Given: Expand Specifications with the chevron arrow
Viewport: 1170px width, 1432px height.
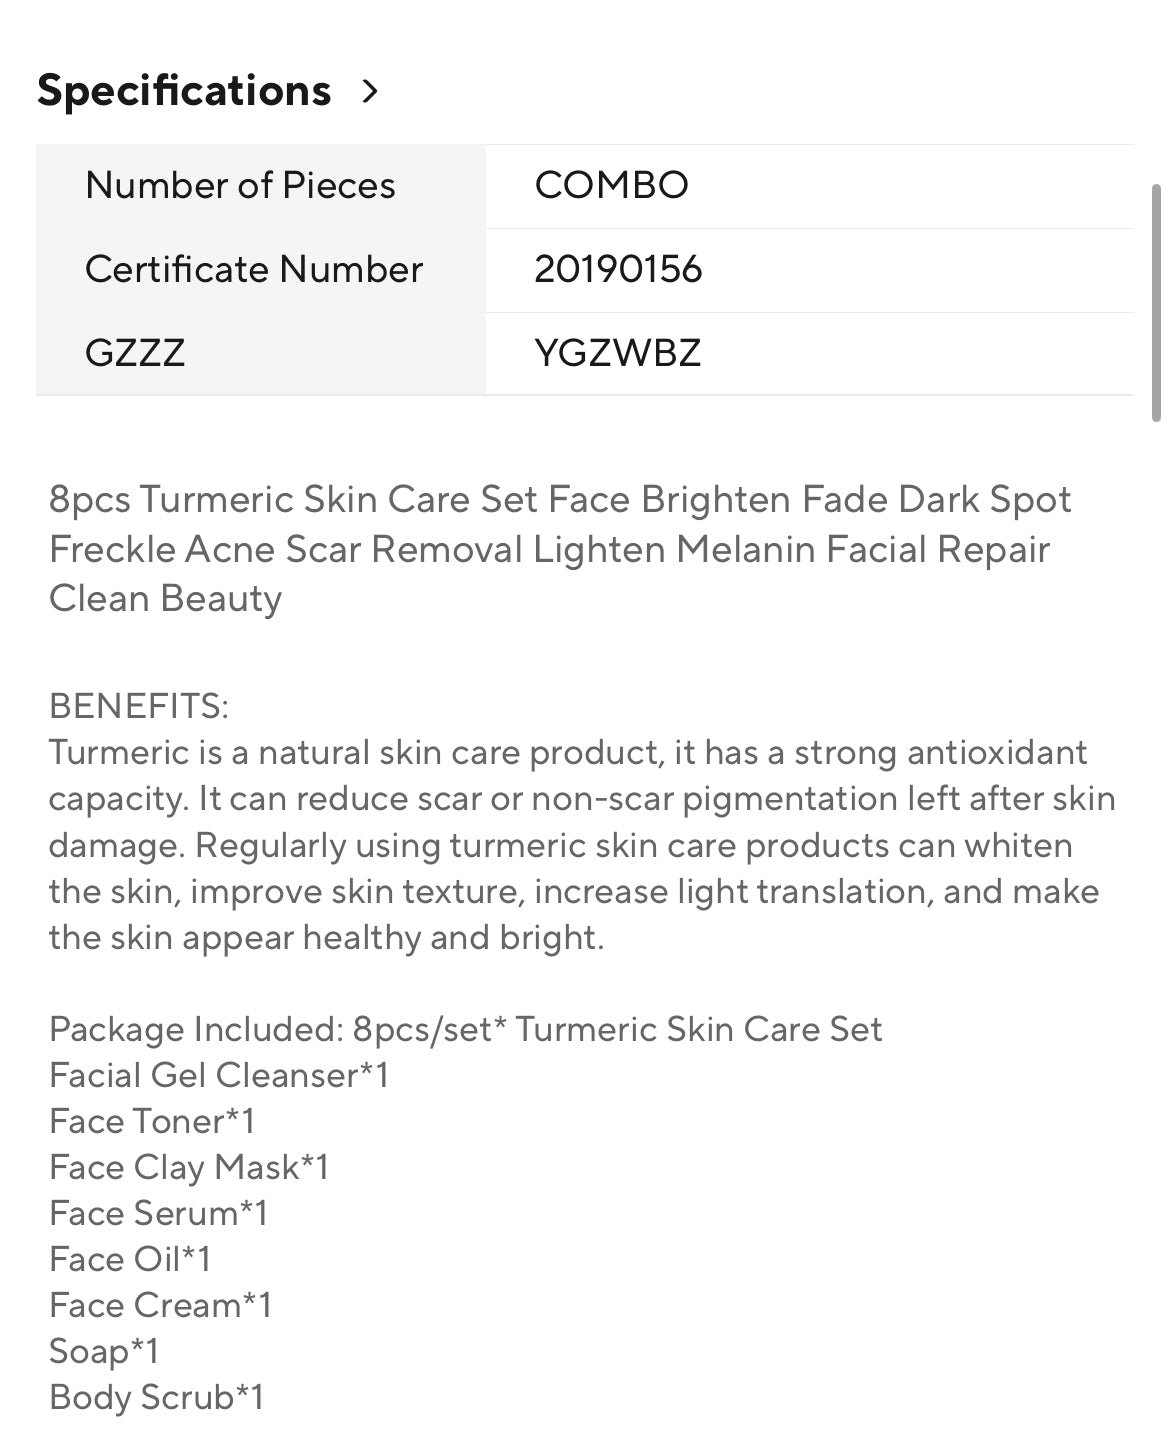Looking at the screenshot, I should [x=370, y=92].
